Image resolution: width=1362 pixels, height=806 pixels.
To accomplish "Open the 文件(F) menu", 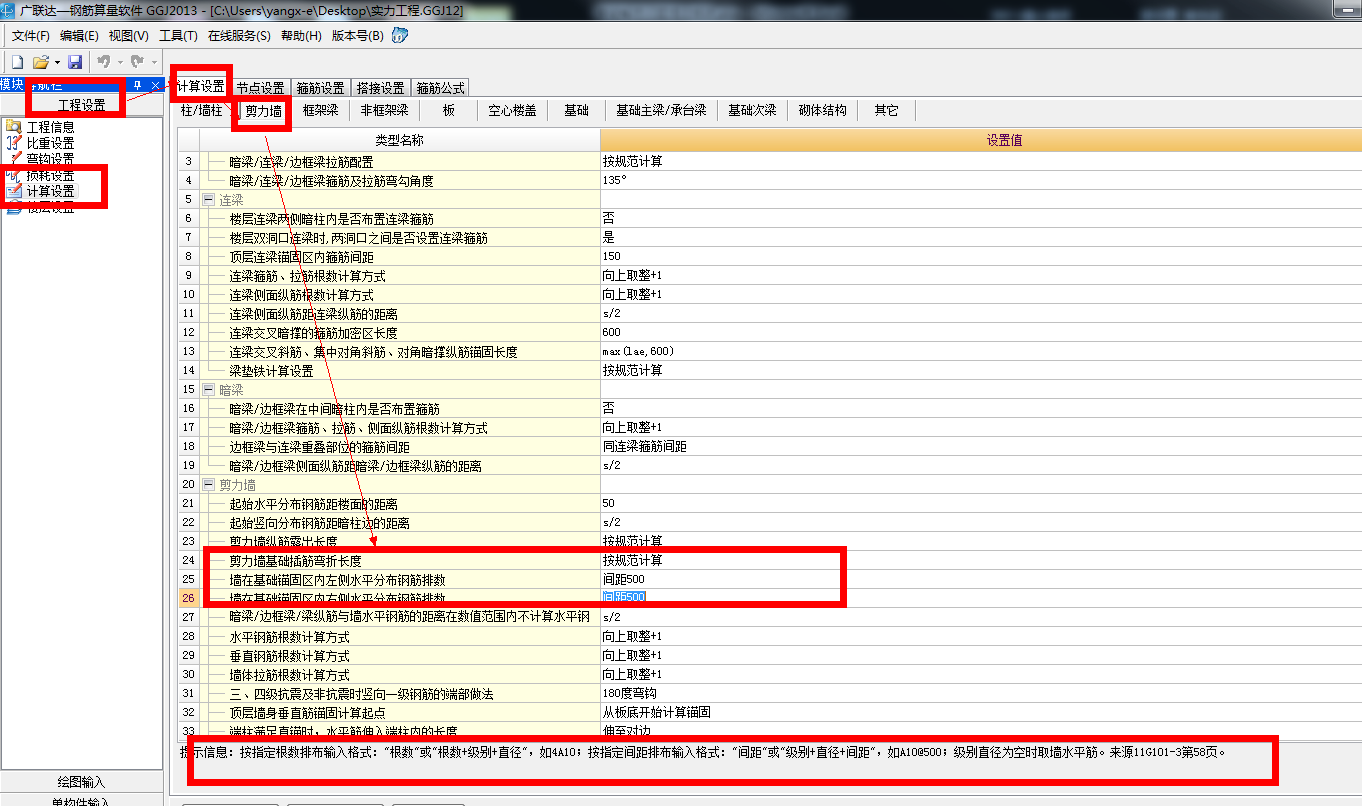I will tap(31, 36).
